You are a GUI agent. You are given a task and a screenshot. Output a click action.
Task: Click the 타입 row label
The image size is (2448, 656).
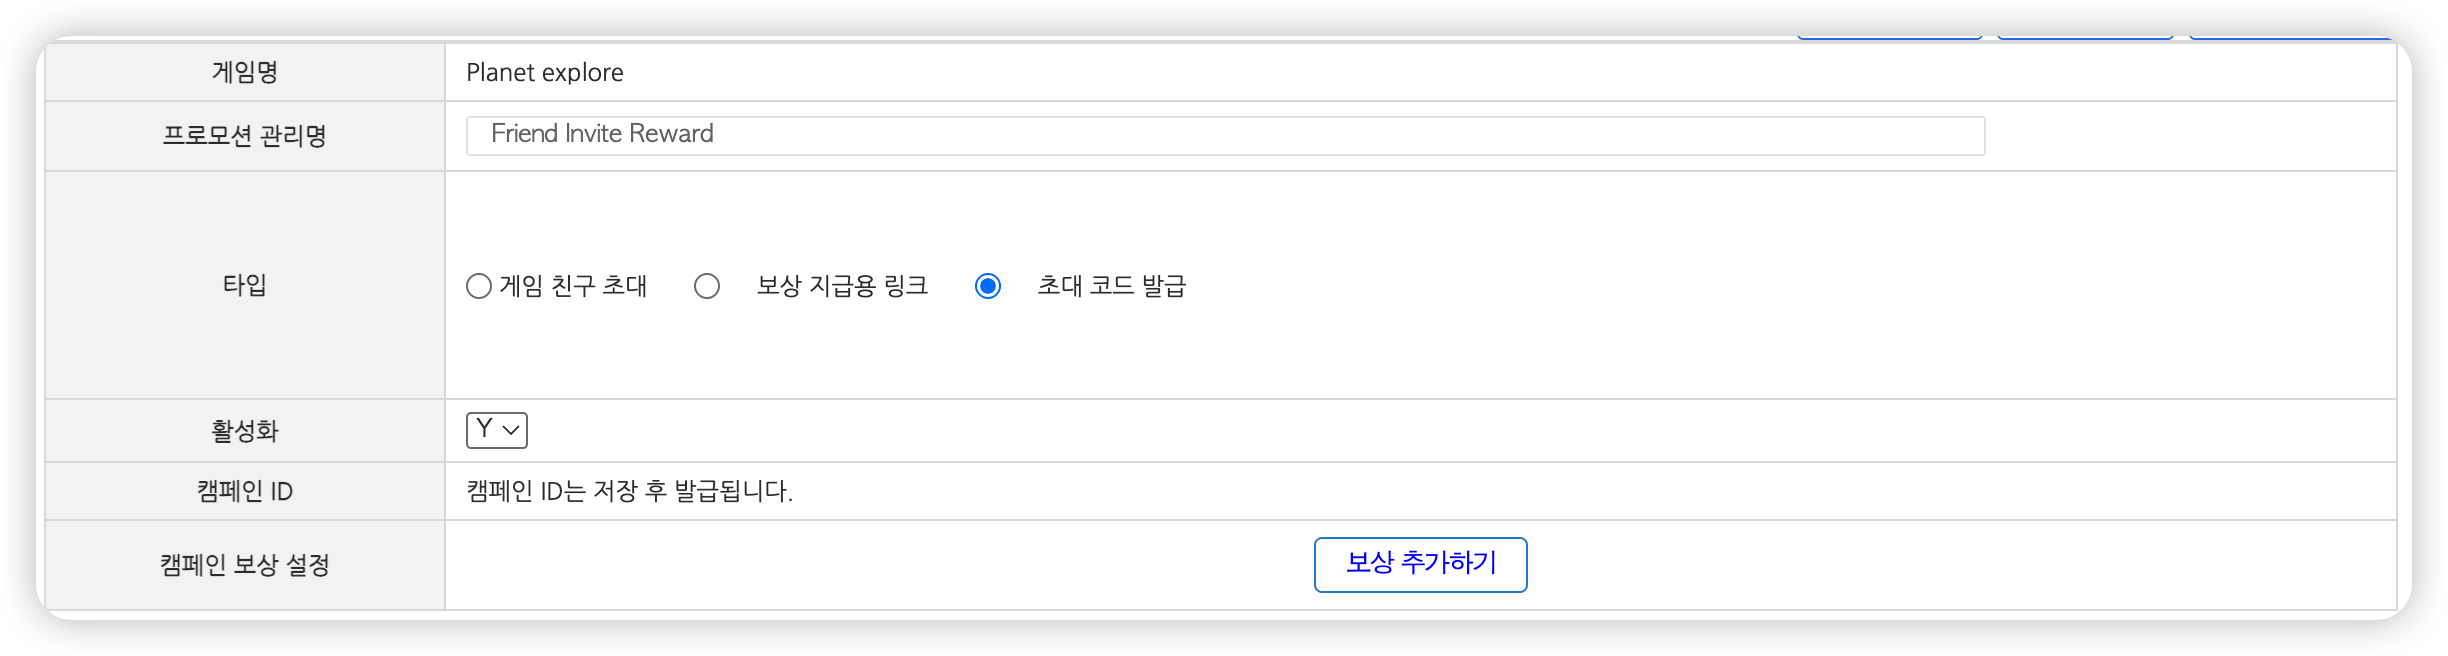245,285
